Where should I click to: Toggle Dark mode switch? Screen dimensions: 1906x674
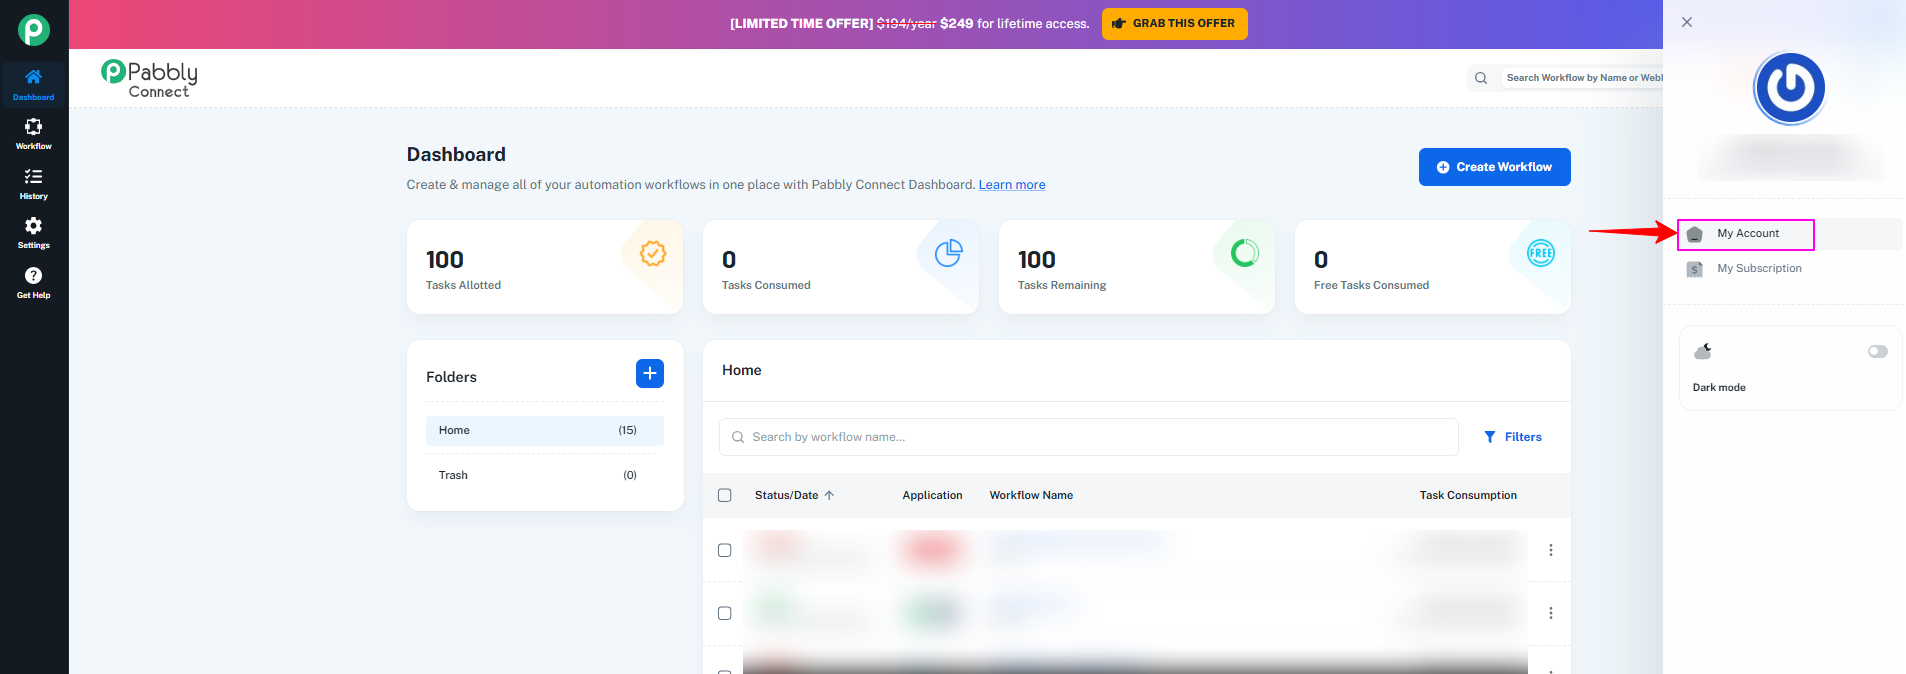click(x=1877, y=351)
